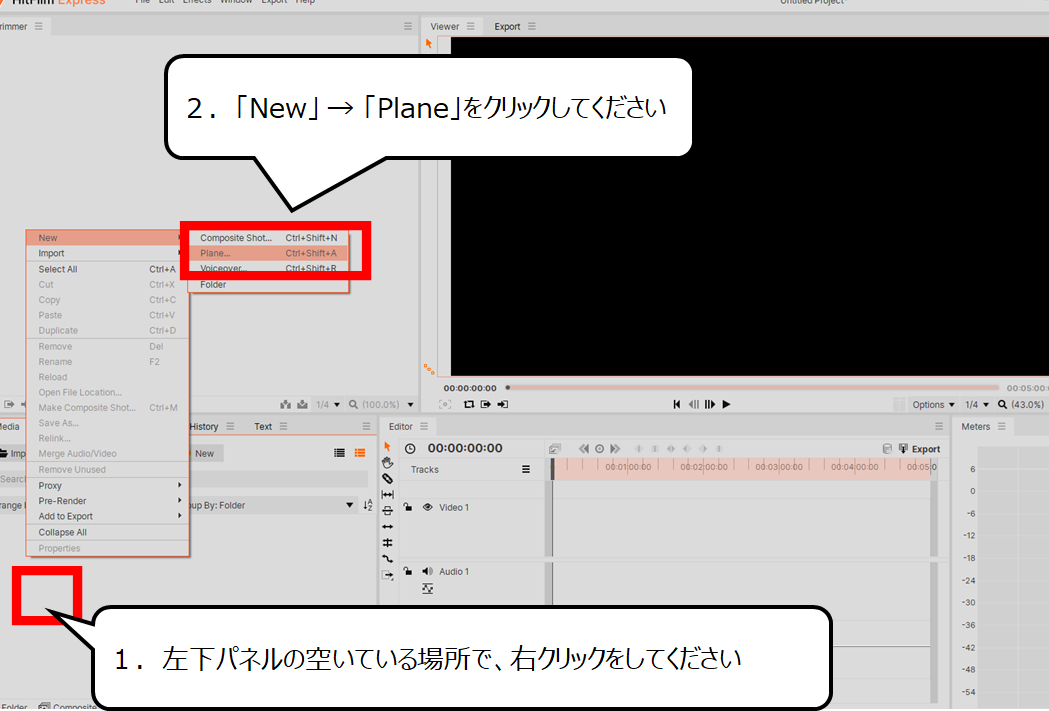This screenshot has height=711, width=1049.
Task: Click the Make Composite Shot icon in Editor
Action: click(555, 449)
